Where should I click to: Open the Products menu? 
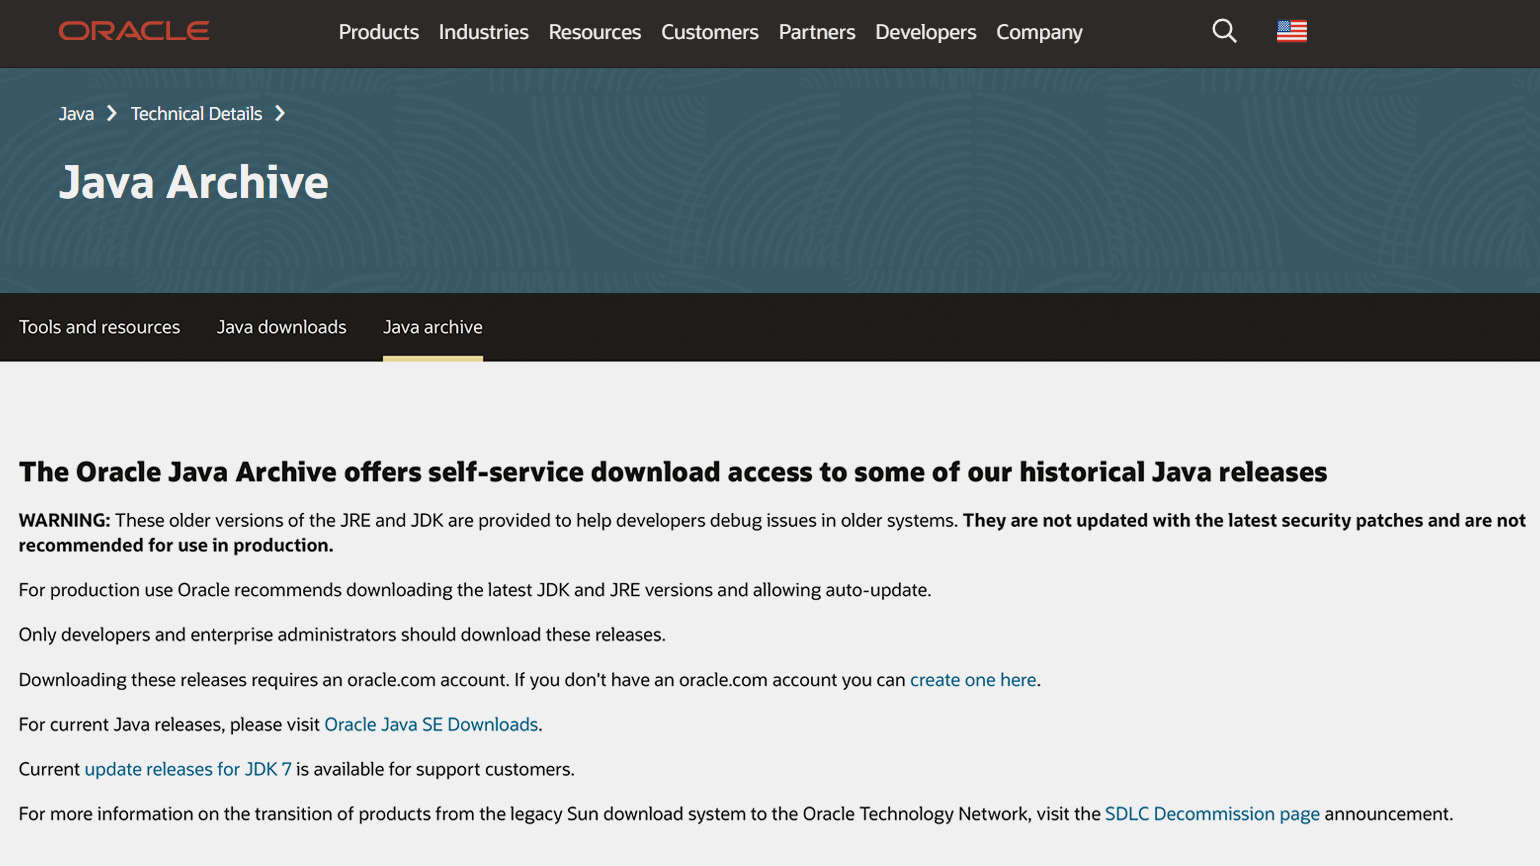click(378, 32)
